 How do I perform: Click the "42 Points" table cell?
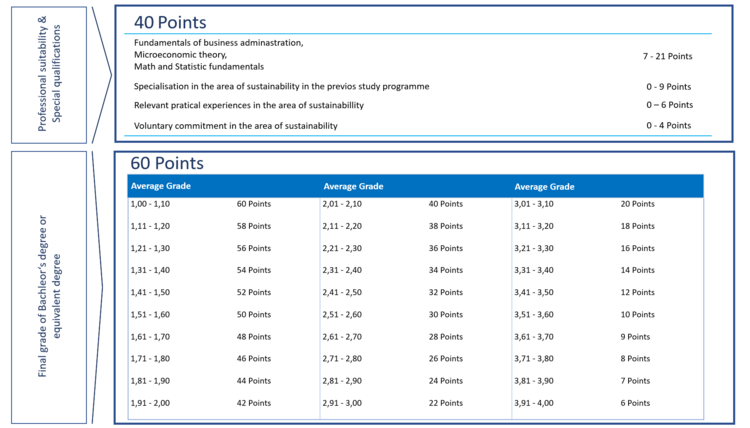(253, 403)
